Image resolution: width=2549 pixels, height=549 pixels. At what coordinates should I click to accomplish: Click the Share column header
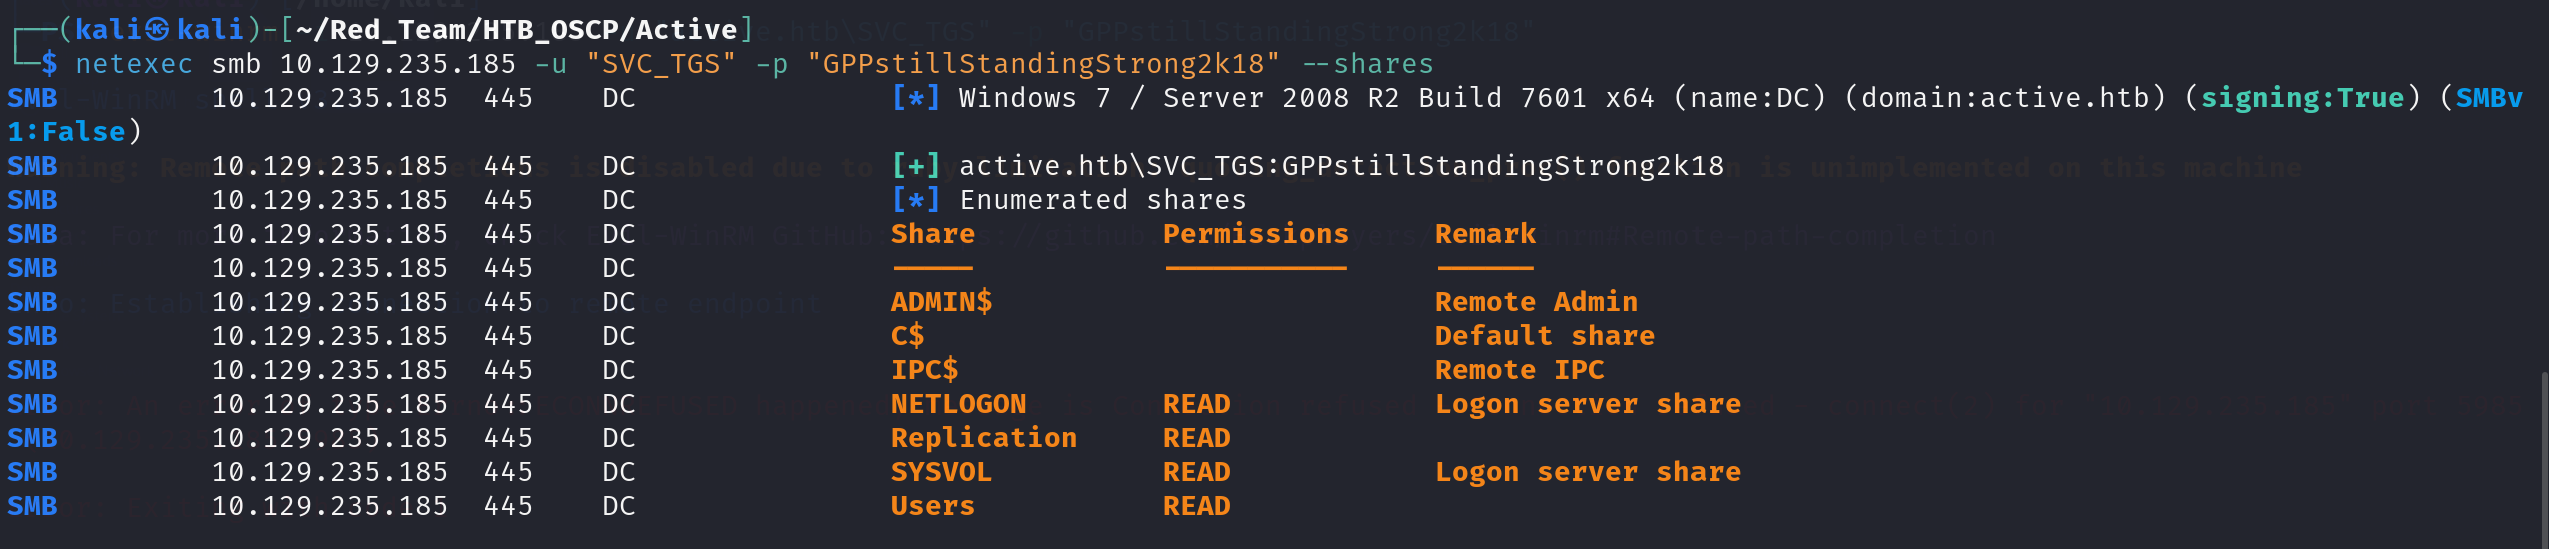tap(932, 234)
